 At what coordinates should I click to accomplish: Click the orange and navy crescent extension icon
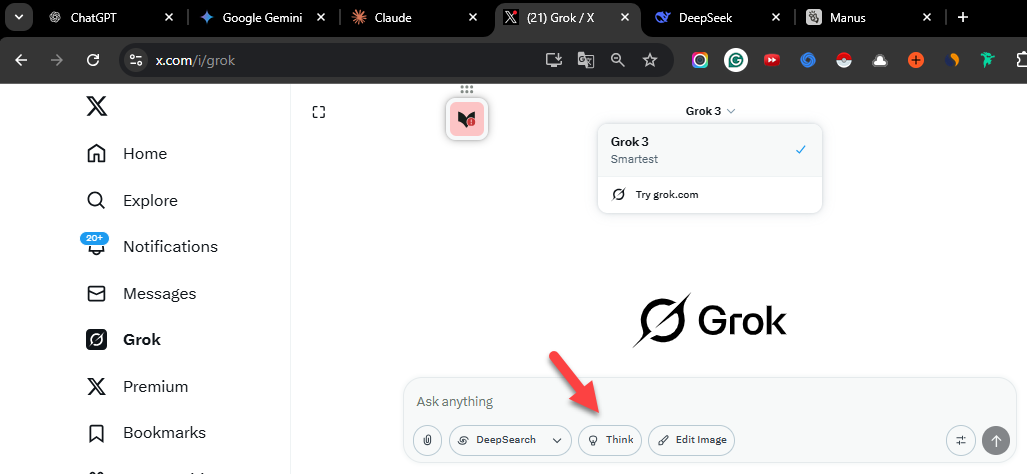pos(952,60)
